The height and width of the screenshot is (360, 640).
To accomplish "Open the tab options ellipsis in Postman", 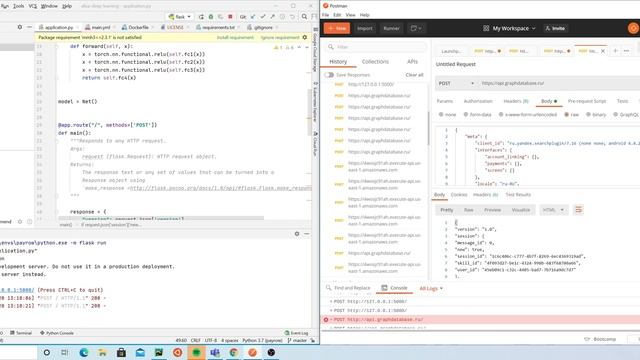I will (x=627, y=51).
